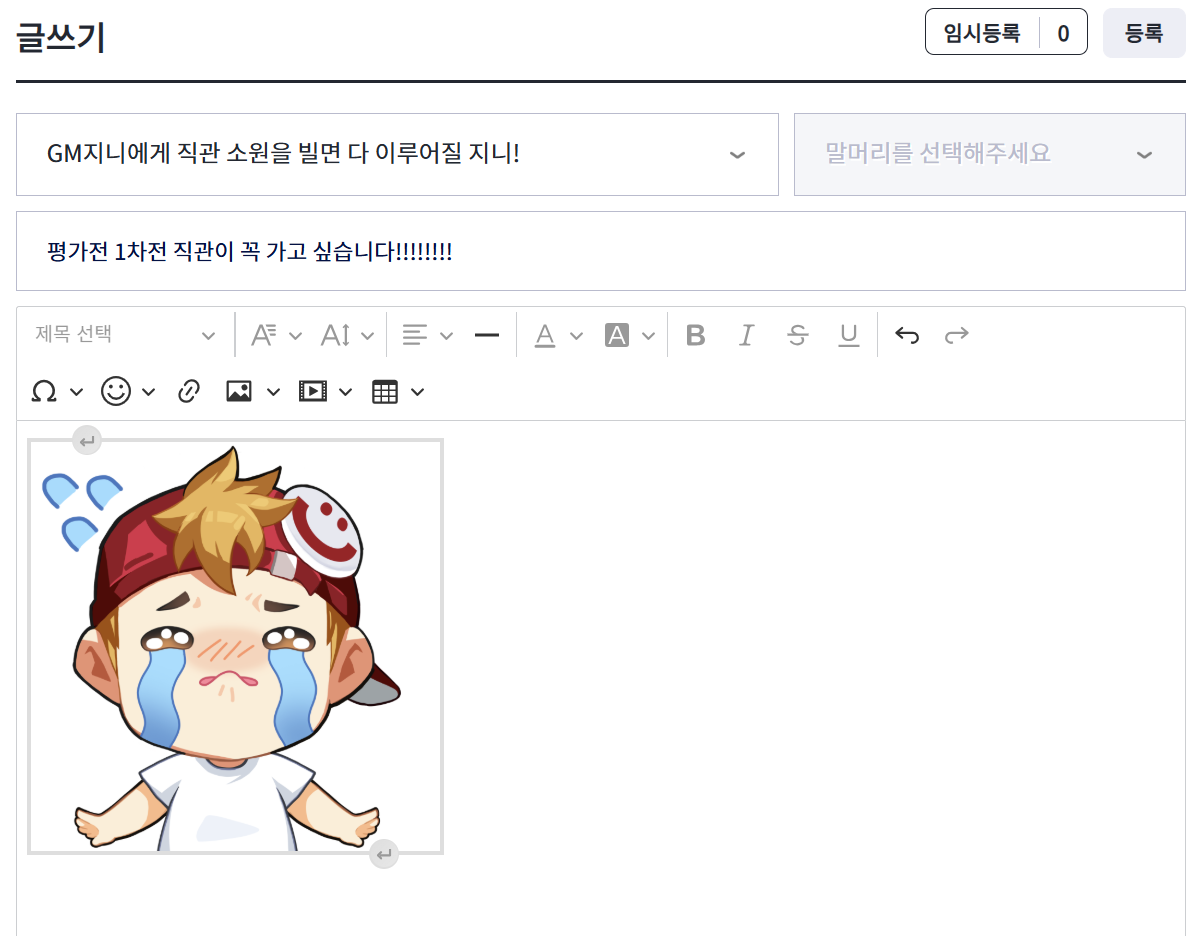Expand the 제목 선택 heading dropdown
This screenshot has height=936, width=1202.
(125, 335)
